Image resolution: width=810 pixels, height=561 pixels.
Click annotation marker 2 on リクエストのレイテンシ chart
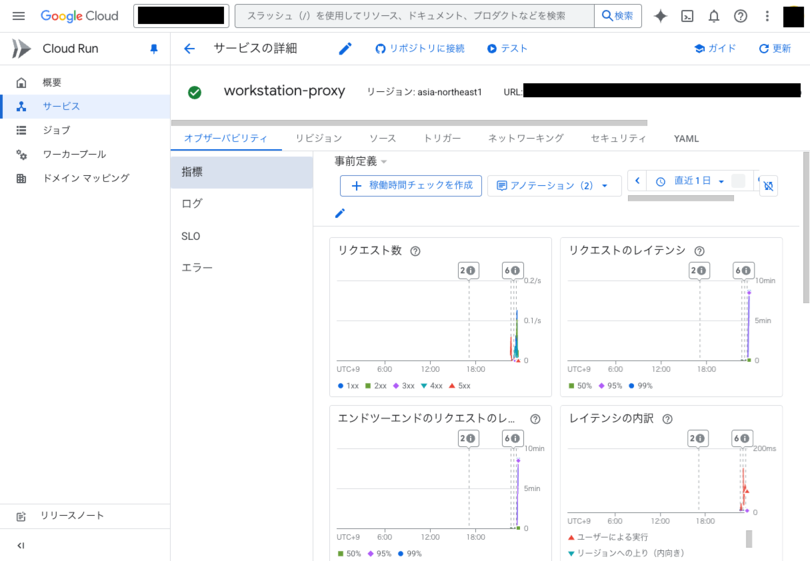[x=698, y=271]
